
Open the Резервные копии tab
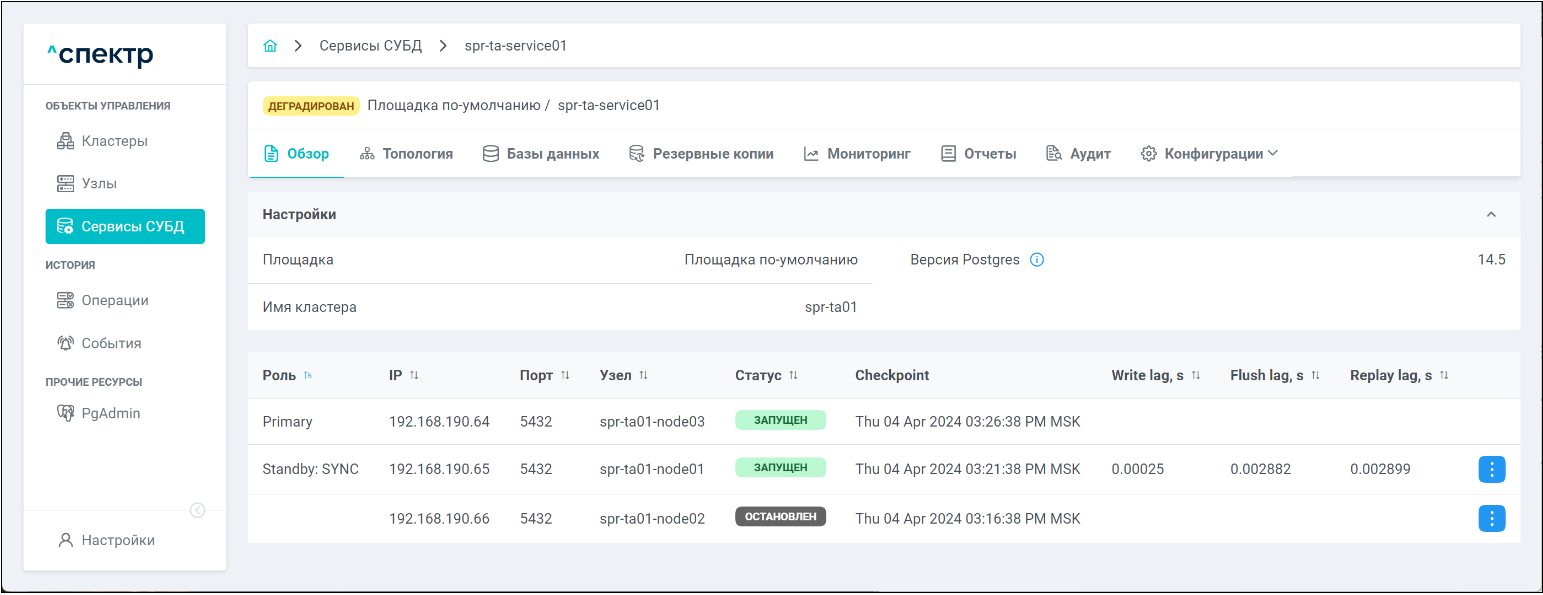(701, 154)
